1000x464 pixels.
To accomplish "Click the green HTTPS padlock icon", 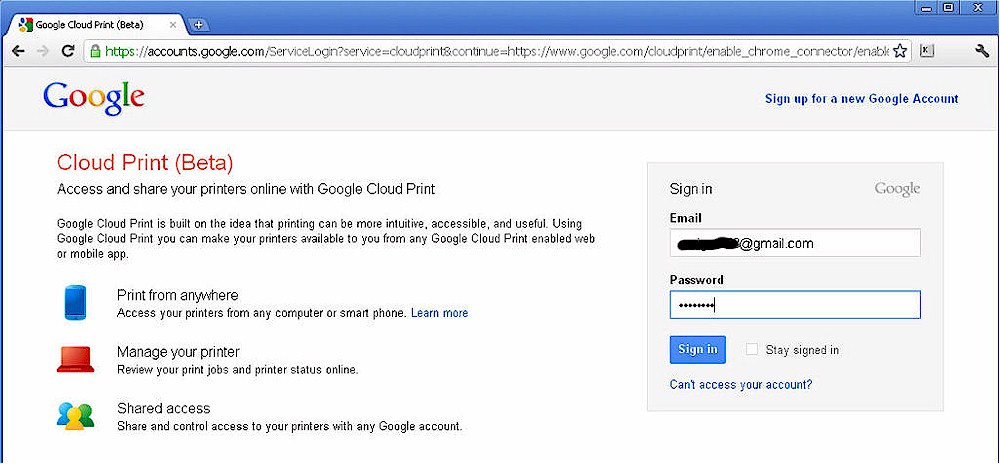I will pyautogui.click(x=95, y=51).
